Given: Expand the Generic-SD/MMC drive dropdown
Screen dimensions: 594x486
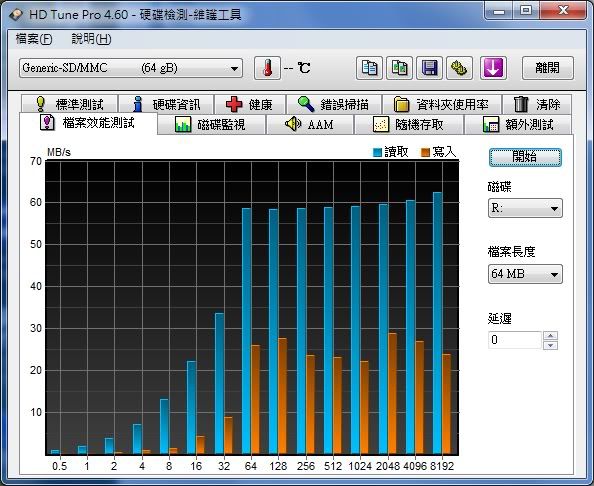Looking at the screenshot, I should [x=131, y=68].
